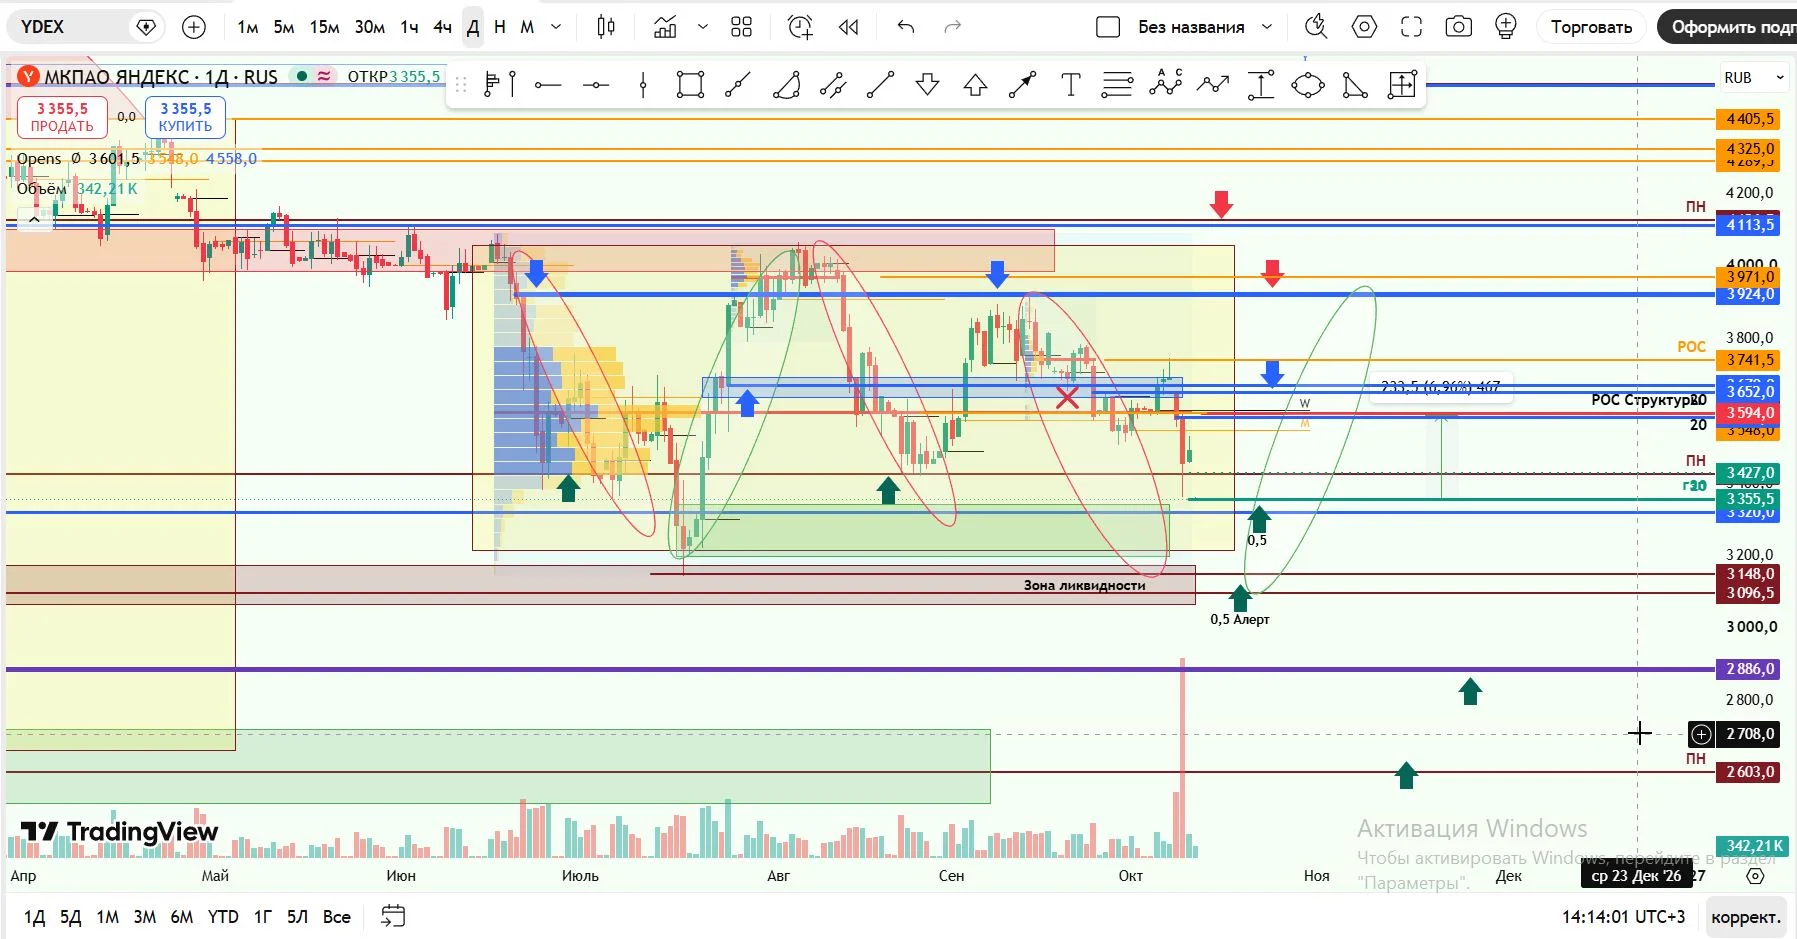
Task: Undo the last chart action
Action: point(906,27)
